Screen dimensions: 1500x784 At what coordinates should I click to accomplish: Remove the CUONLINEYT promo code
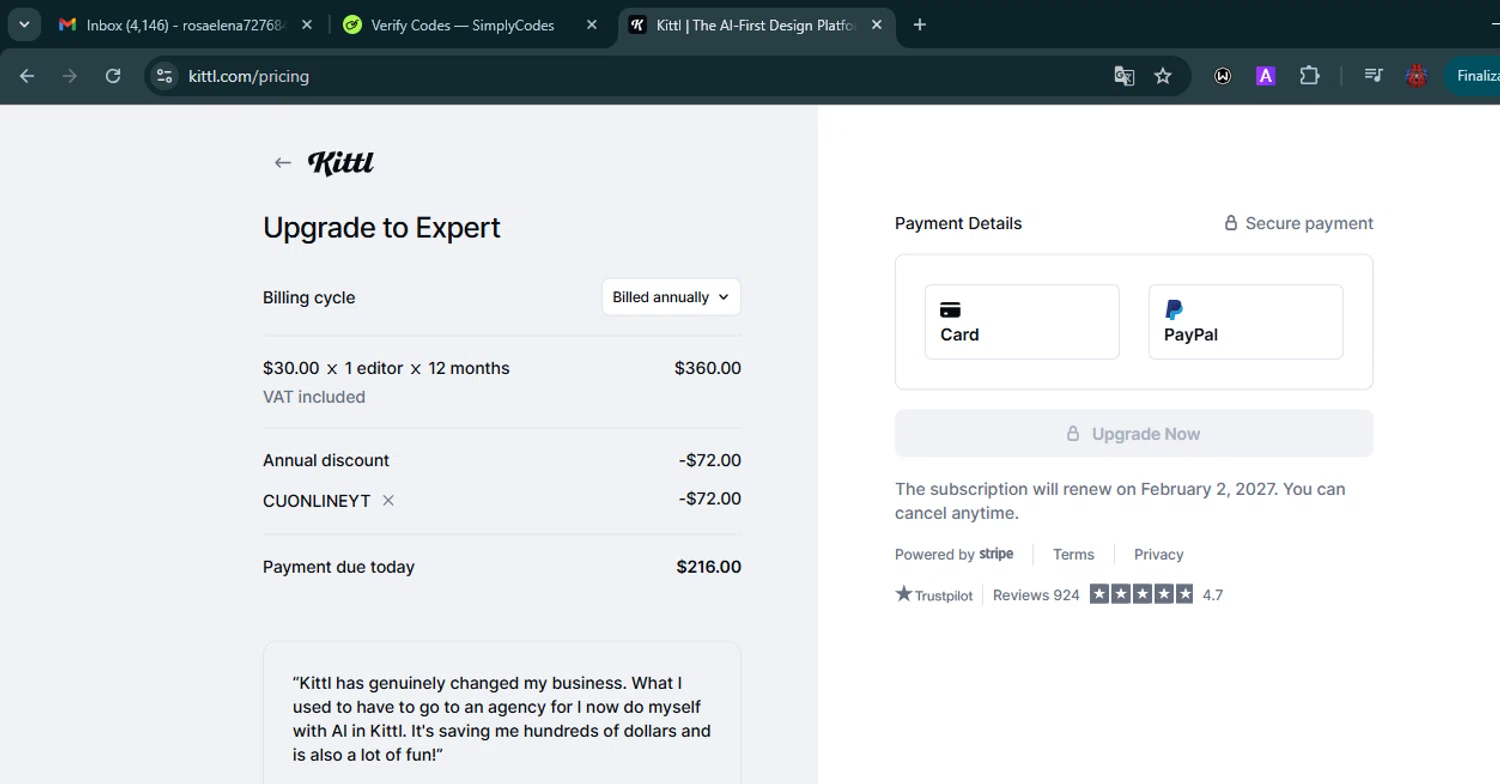(x=388, y=500)
